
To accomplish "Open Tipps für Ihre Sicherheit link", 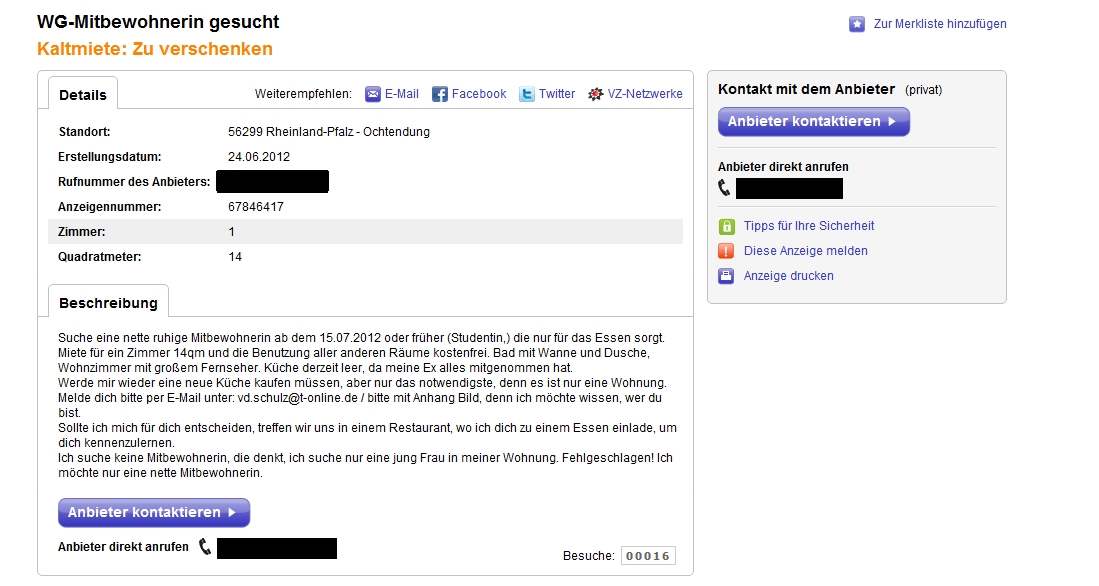I will (809, 226).
